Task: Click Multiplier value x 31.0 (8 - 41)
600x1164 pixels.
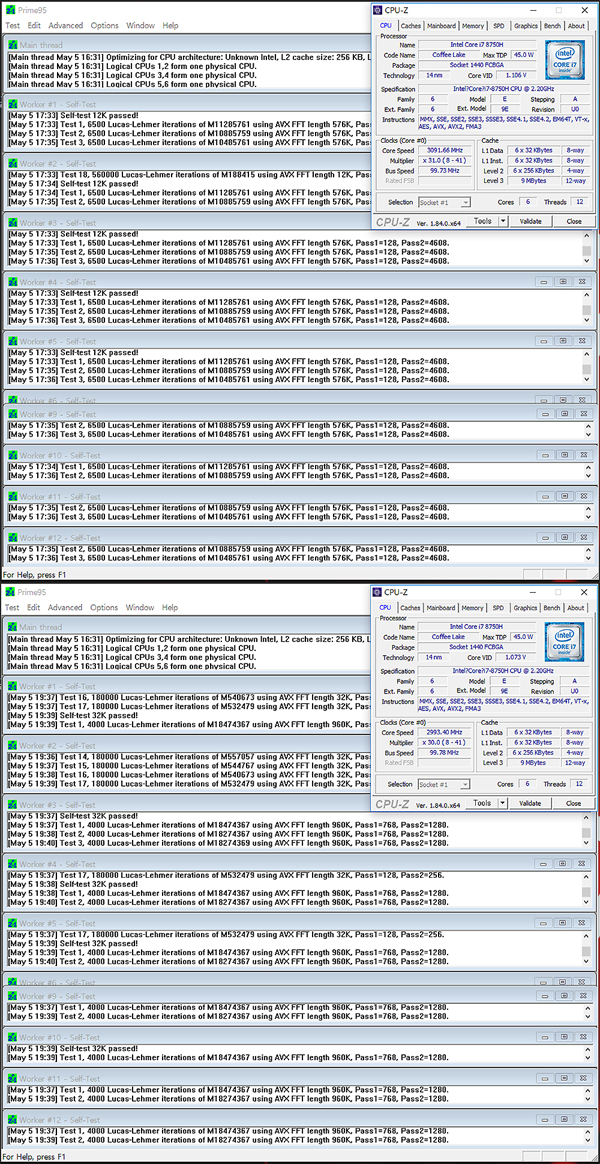Action: pyautogui.click(x=446, y=160)
